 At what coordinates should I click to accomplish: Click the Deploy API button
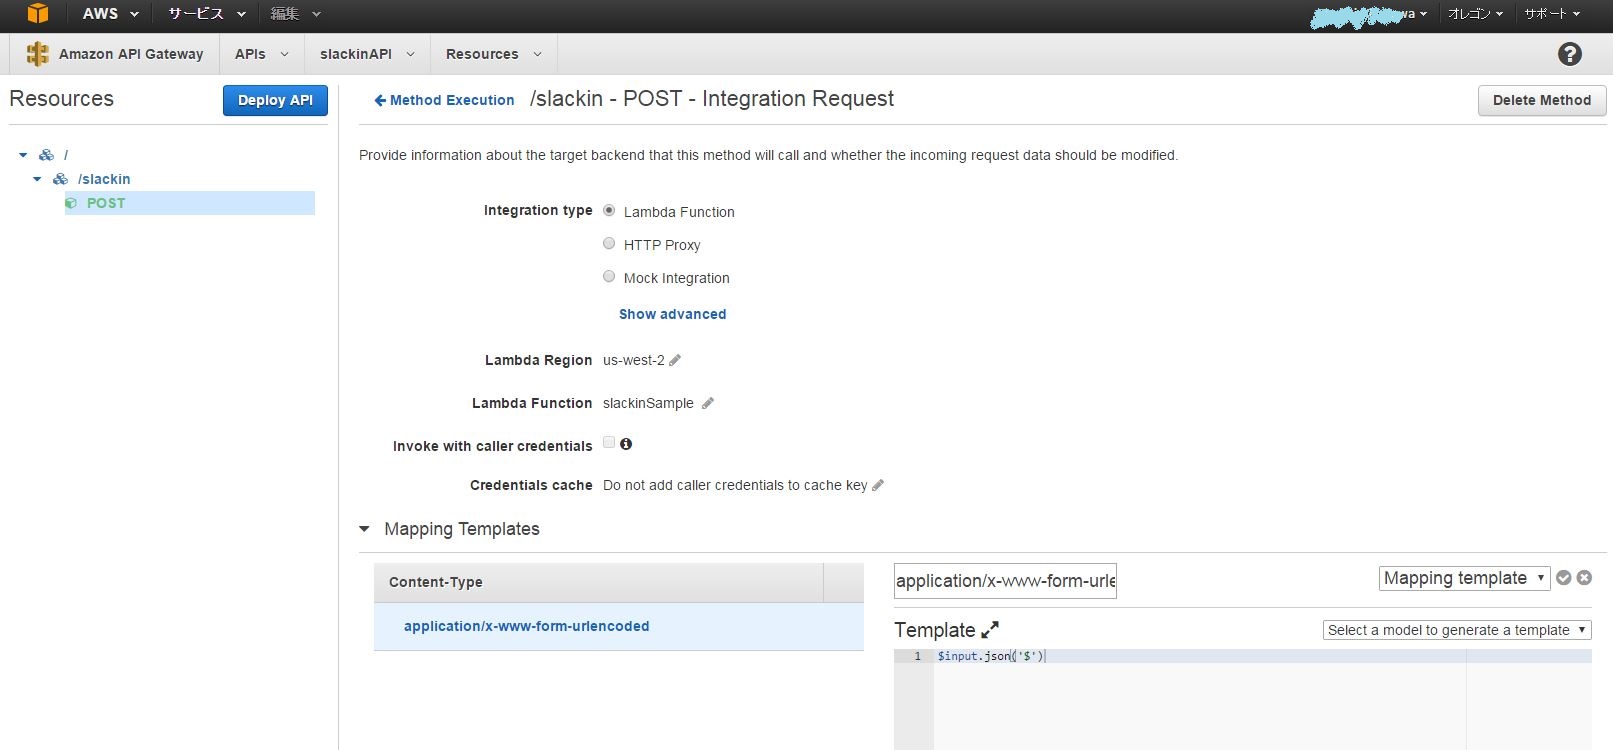[275, 100]
